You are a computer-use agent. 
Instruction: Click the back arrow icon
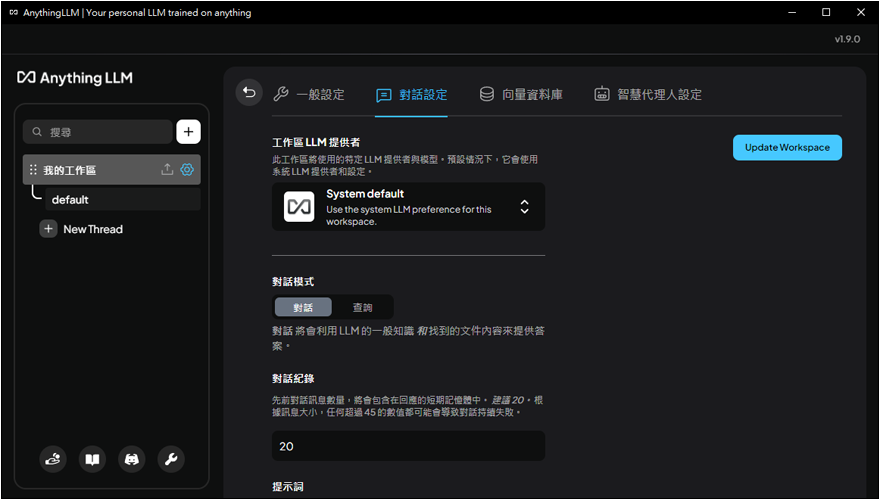[249, 93]
